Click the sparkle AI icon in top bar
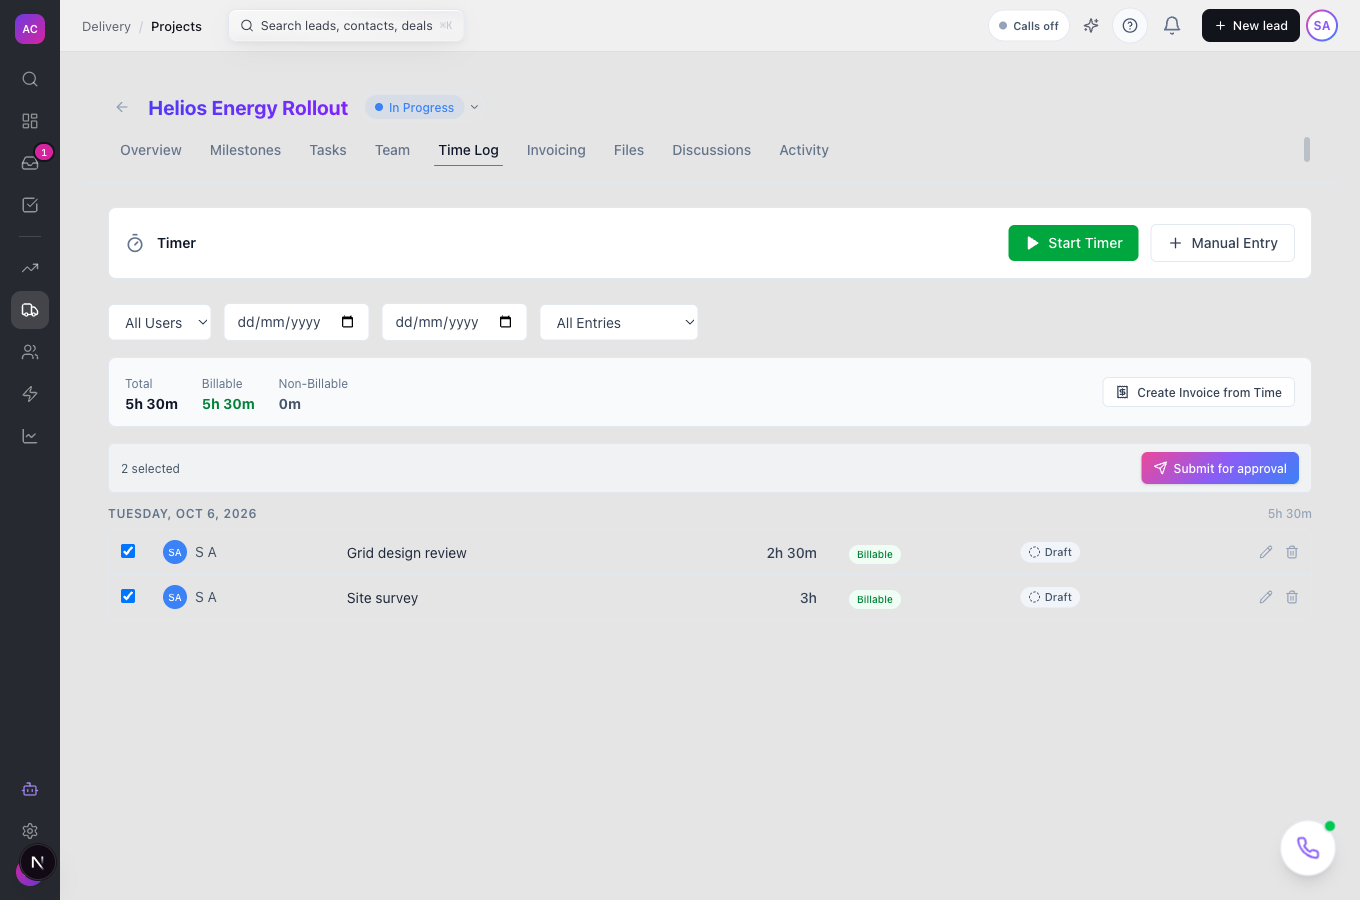The height and width of the screenshot is (900, 1360). coord(1091,26)
